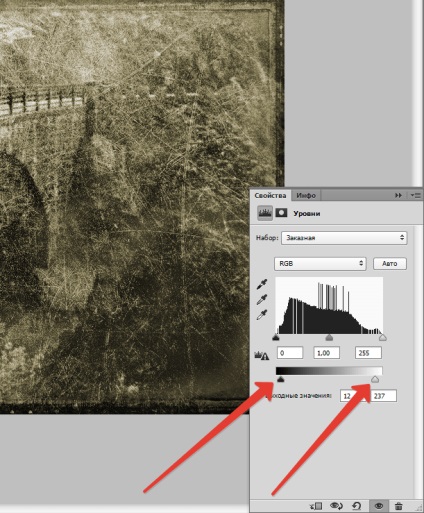Click the Авто button
Screen dimensions: 424x513
click(390, 263)
